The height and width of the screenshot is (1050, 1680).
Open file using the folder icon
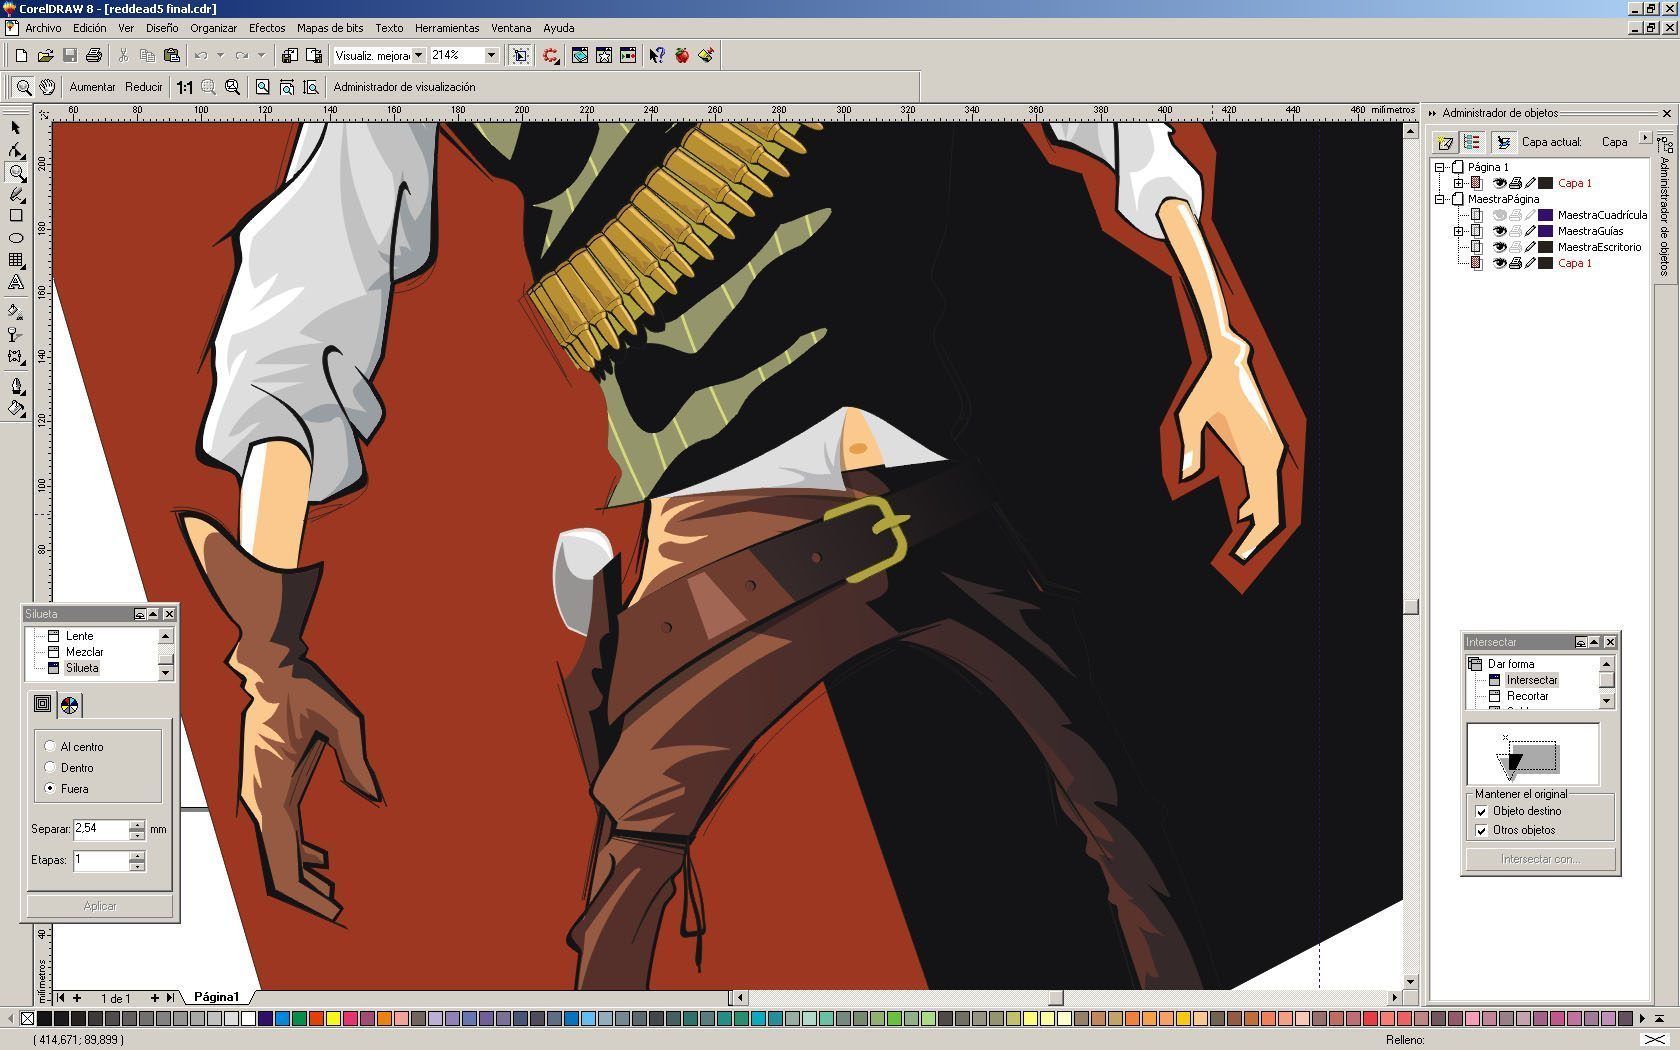coord(45,56)
